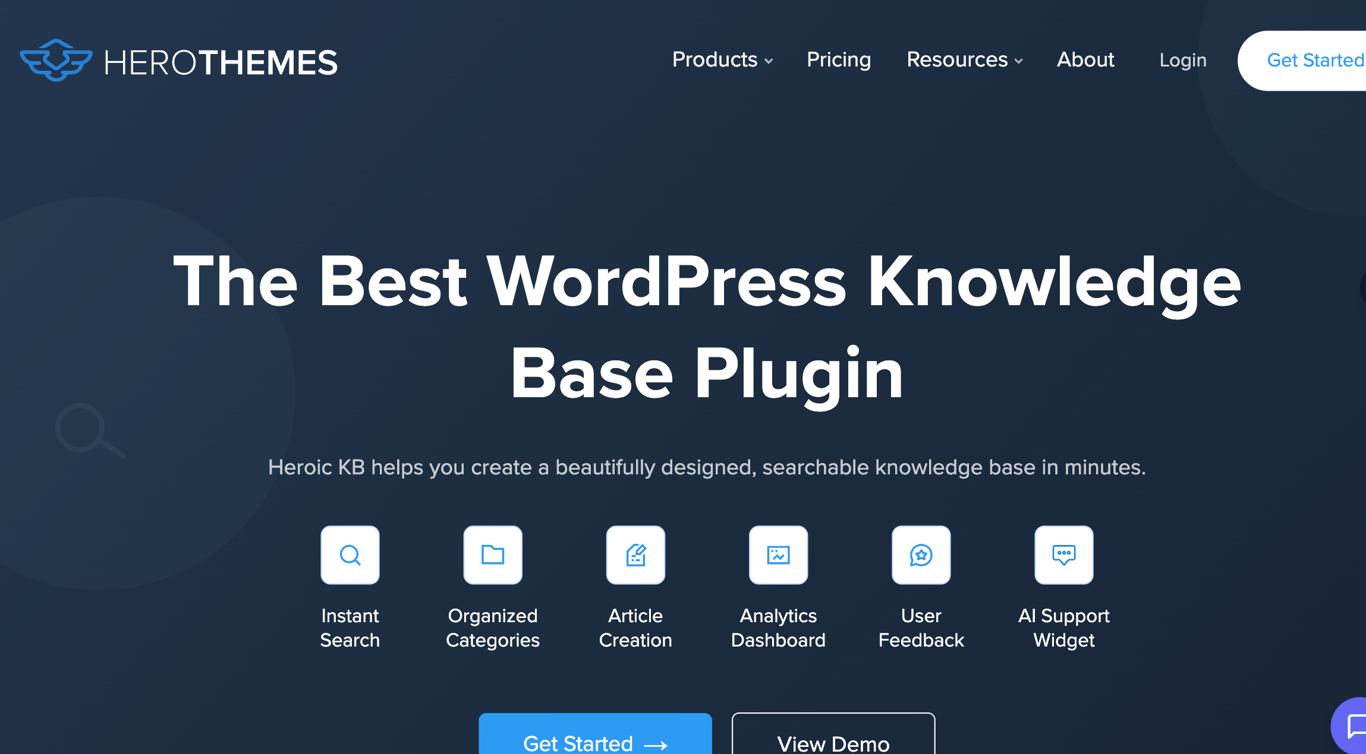This screenshot has width=1366, height=754.
Task: Click the "Instant Search" label
Action: click(x=350, y=628)
